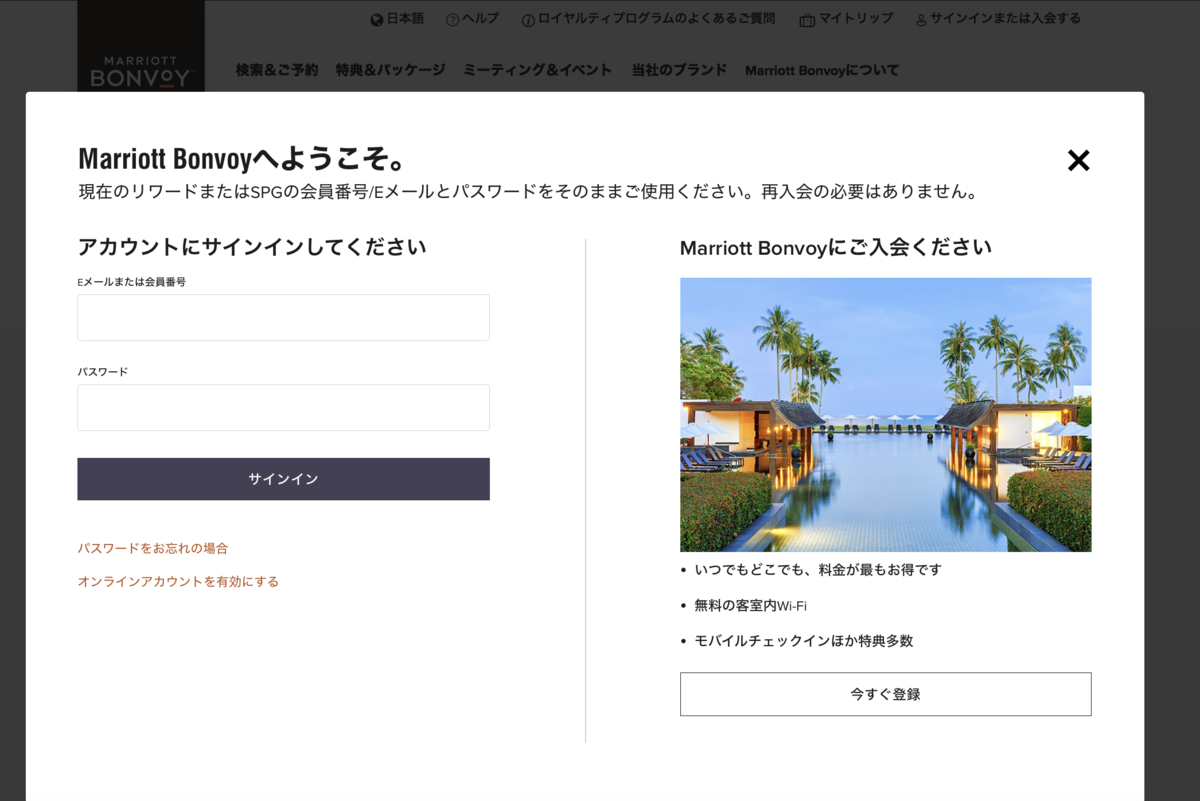Open the ミーティング&イベント menu
1200x801 pixels.
pyautogui.click(x=538, y=70)
